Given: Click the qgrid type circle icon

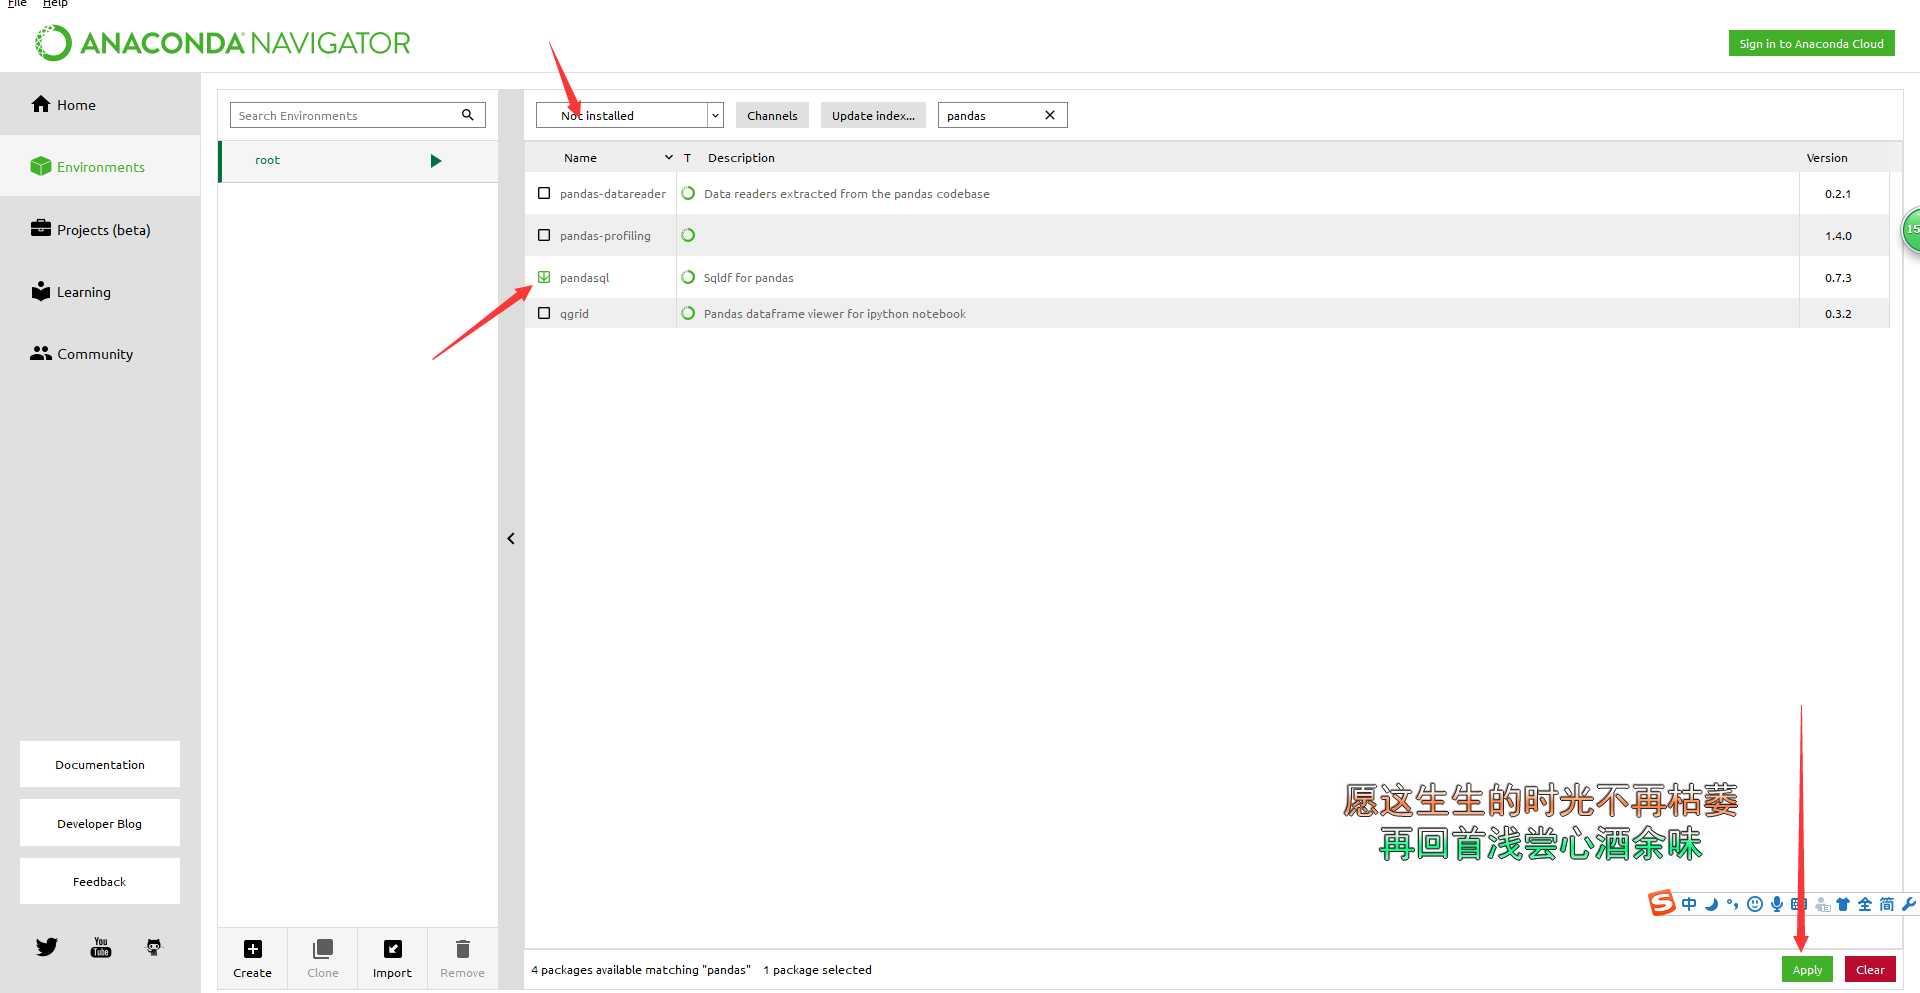Looking at the screenshot, I should [x=688, y=313].
